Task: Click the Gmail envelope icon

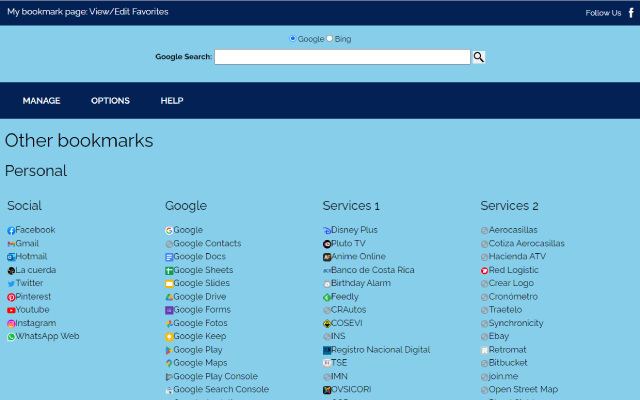Action: point(11,244)
